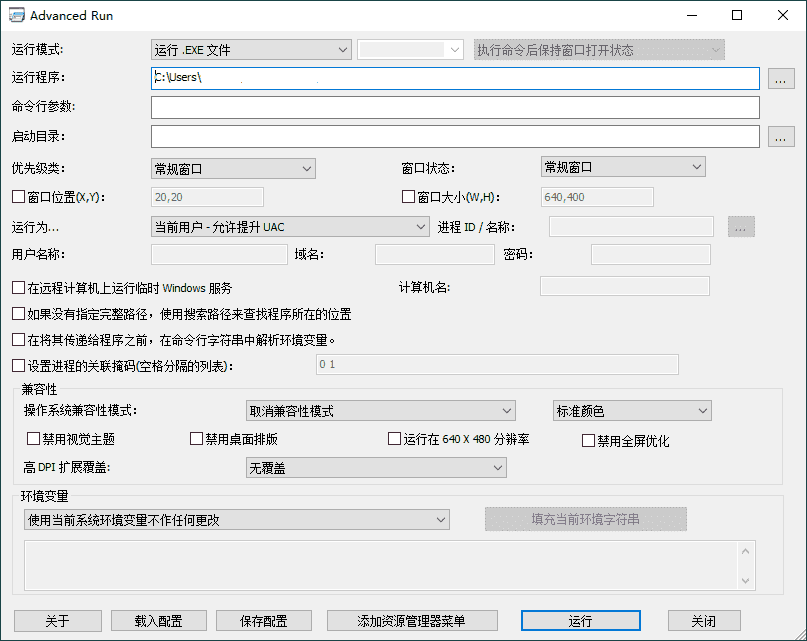Open the 环境变量 settings dropdown

click(x=235, y=520)
